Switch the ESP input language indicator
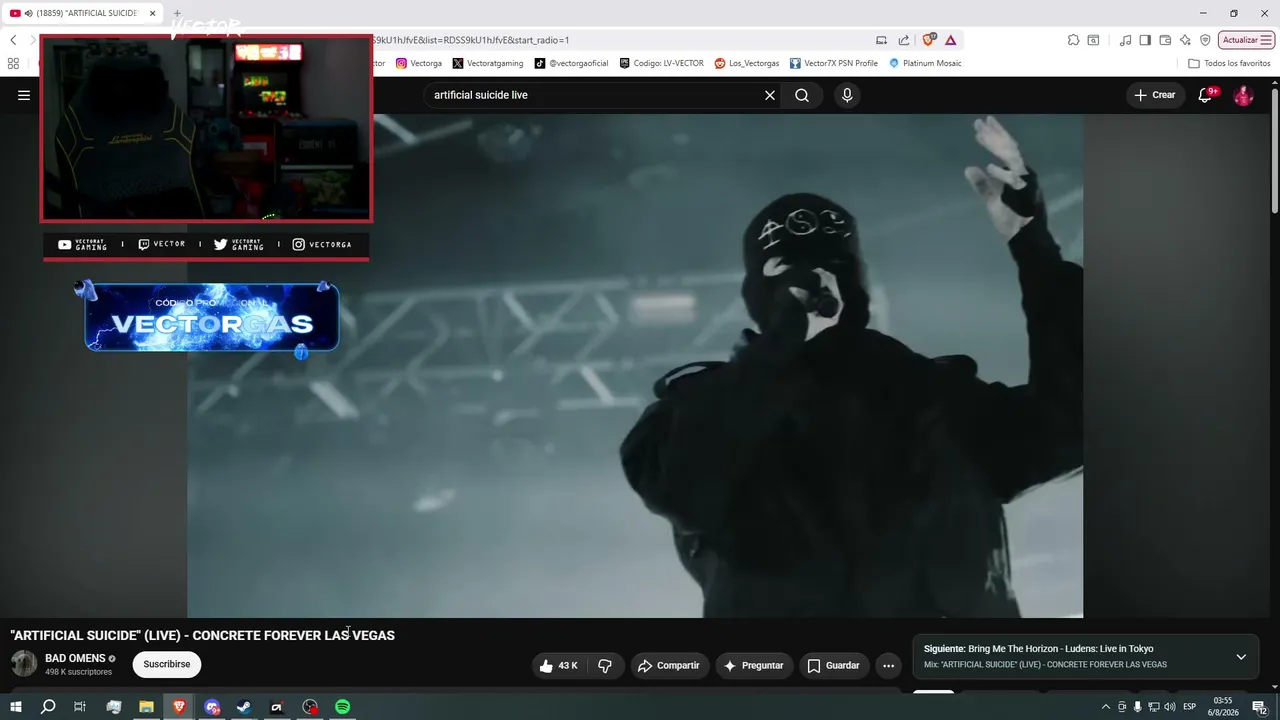 tap(1189, 707)
